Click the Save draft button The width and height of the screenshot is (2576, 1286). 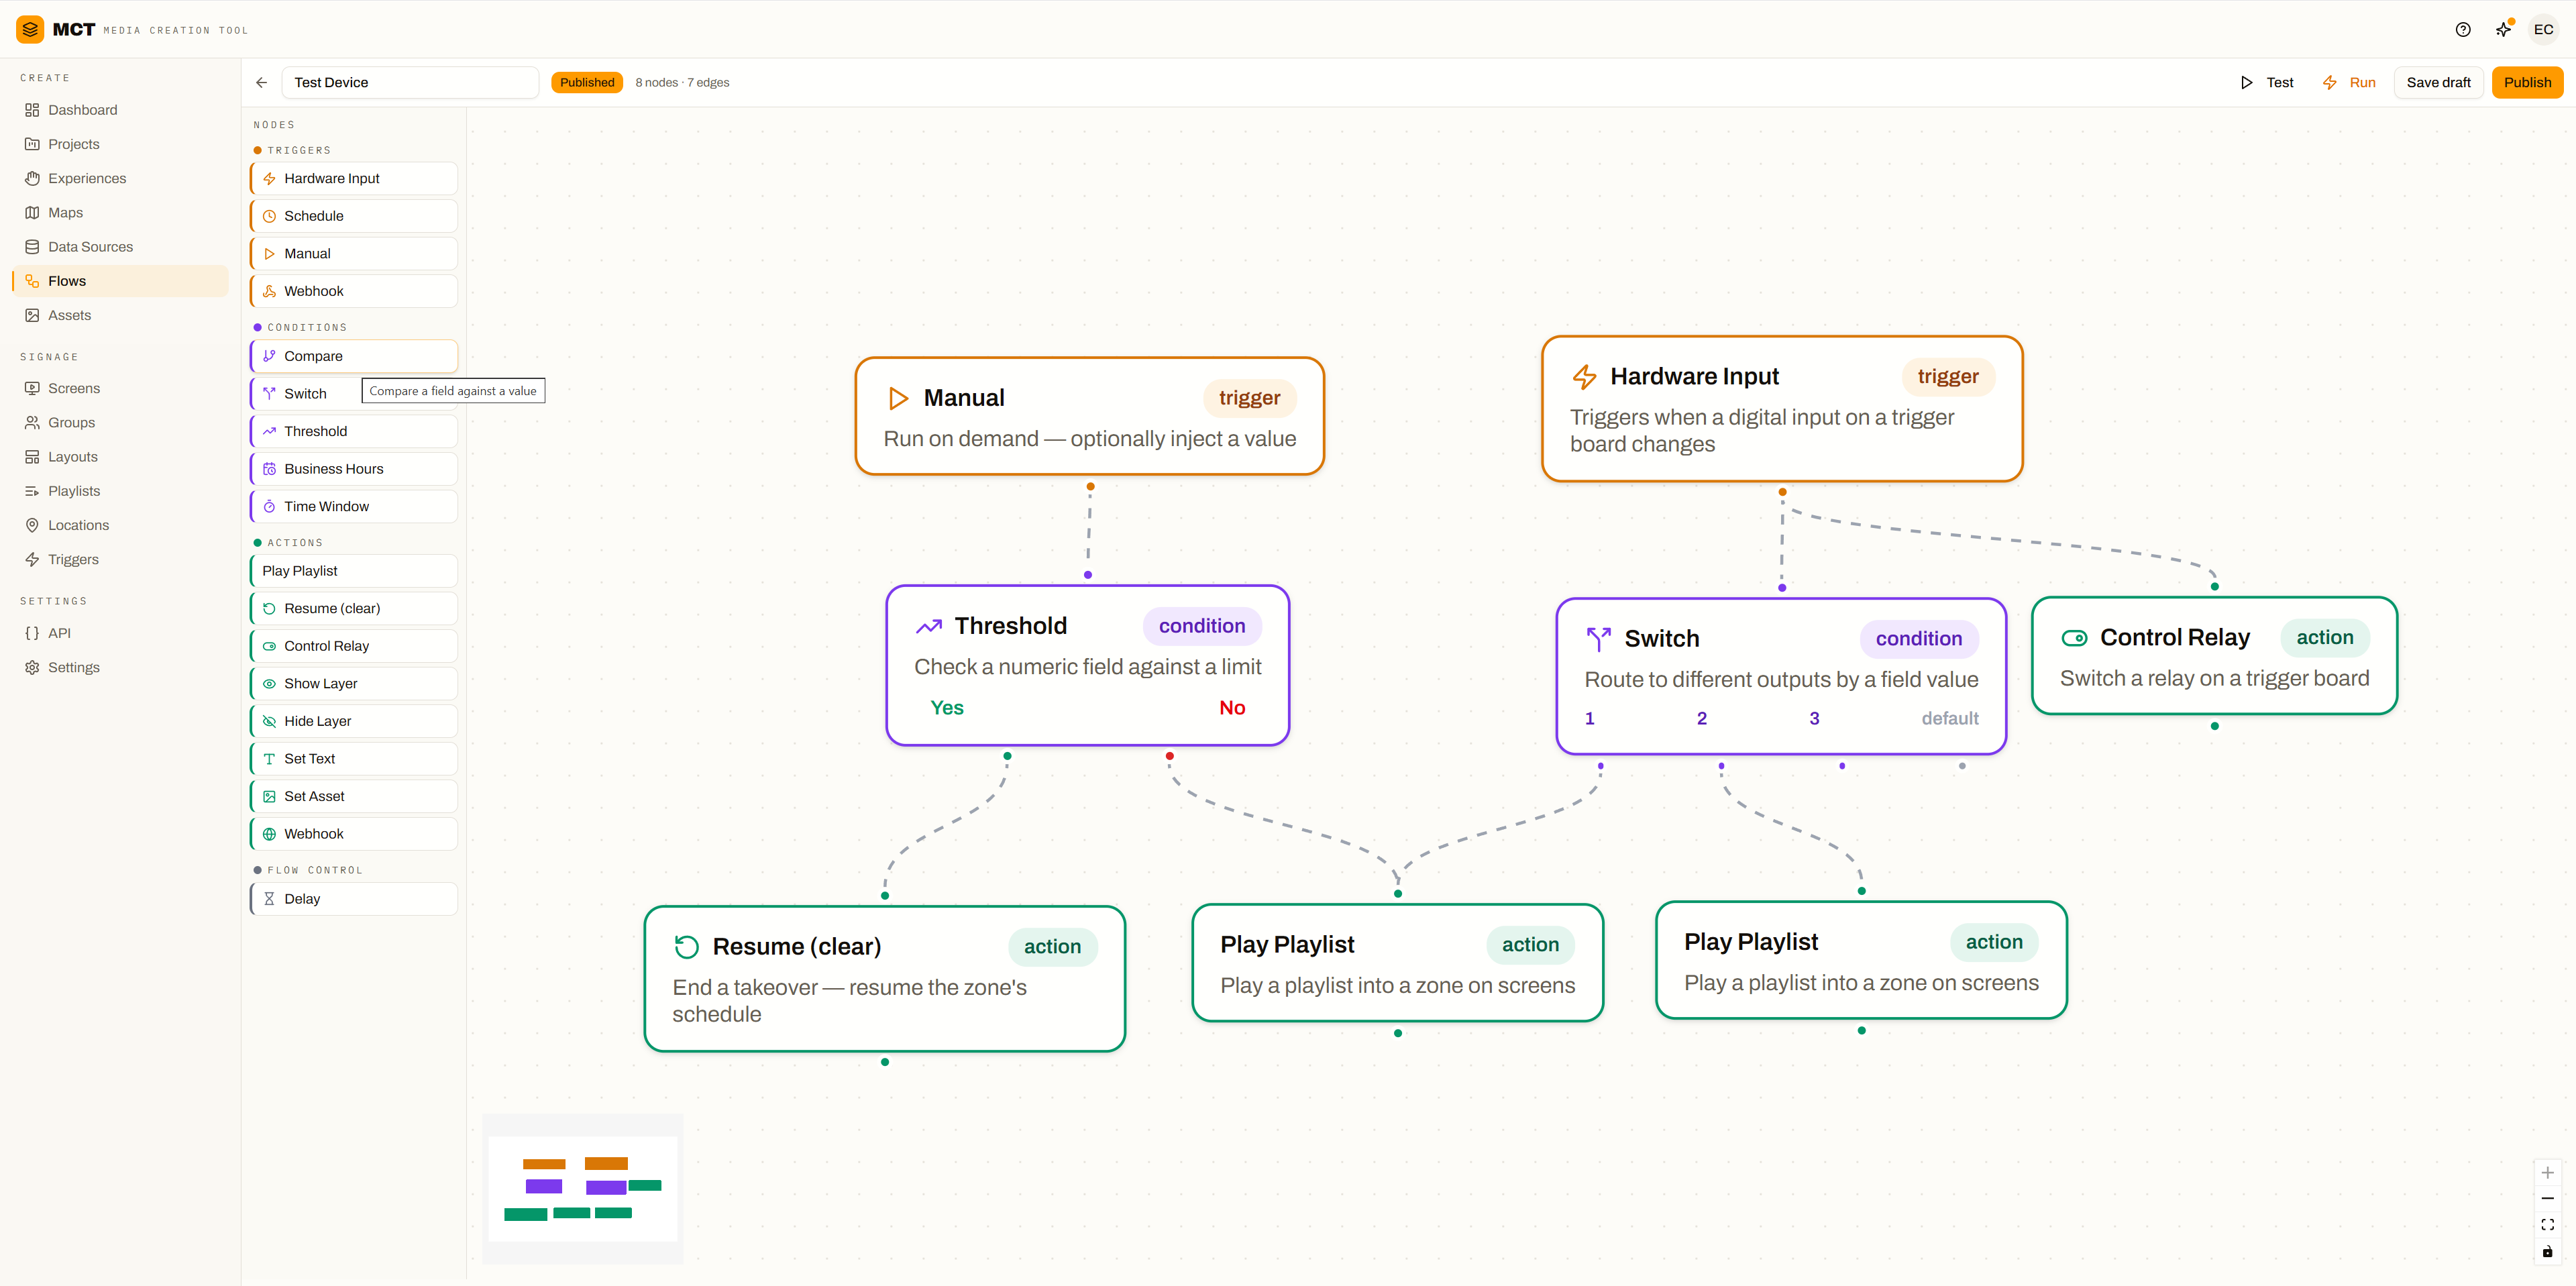click(2438, 83)
